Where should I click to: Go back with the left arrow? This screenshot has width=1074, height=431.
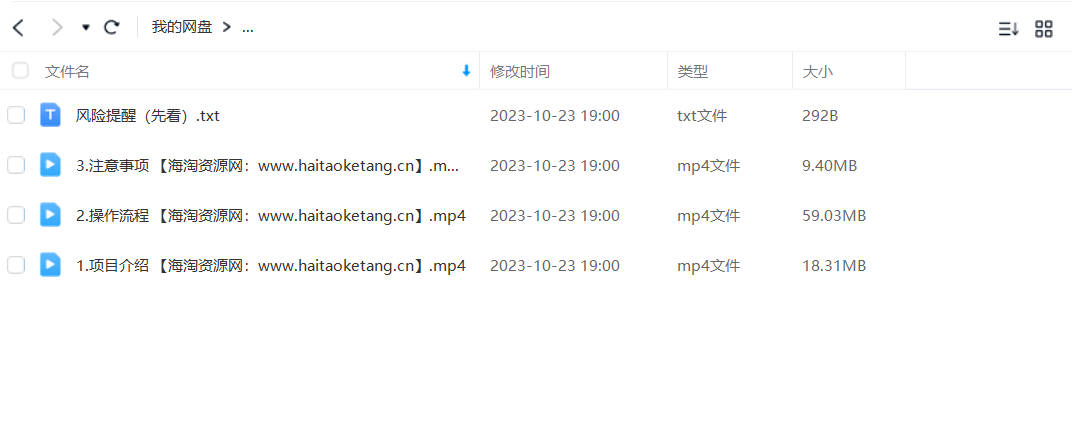click(x=18, y=27)
